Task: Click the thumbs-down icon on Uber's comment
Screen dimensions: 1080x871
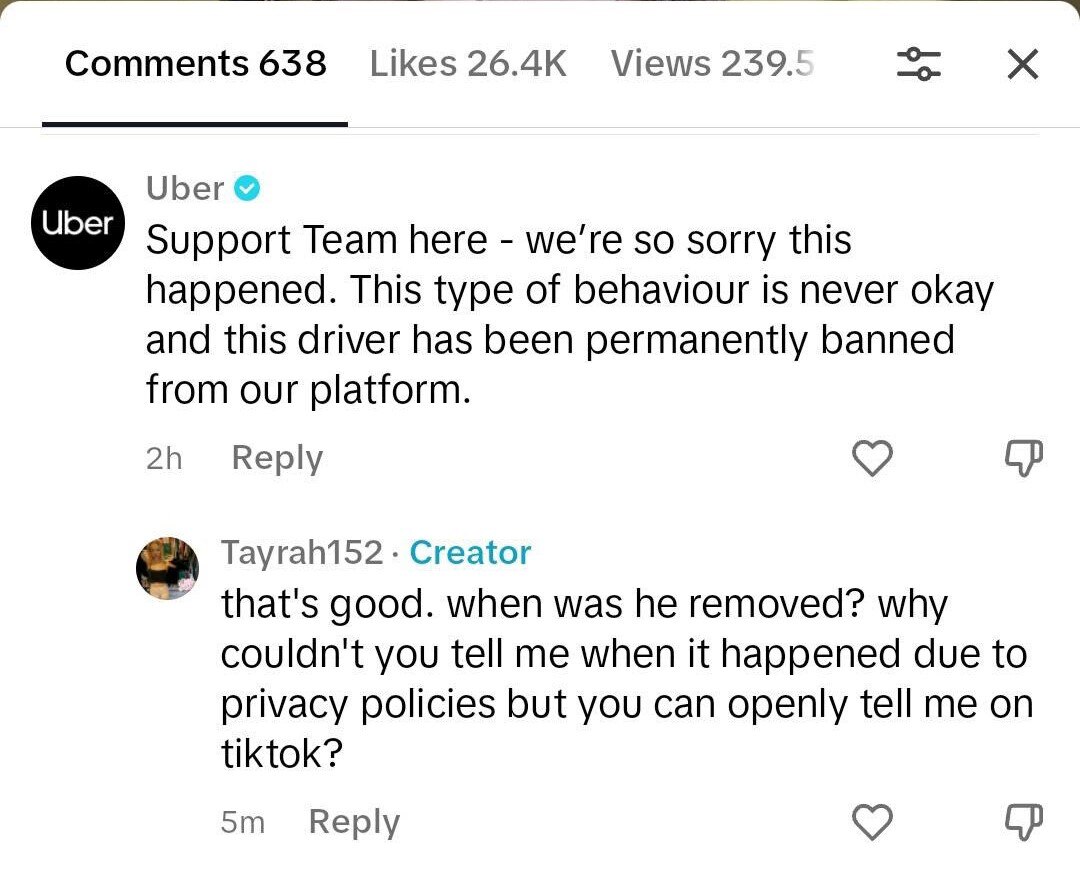Action: [1023, 458]
